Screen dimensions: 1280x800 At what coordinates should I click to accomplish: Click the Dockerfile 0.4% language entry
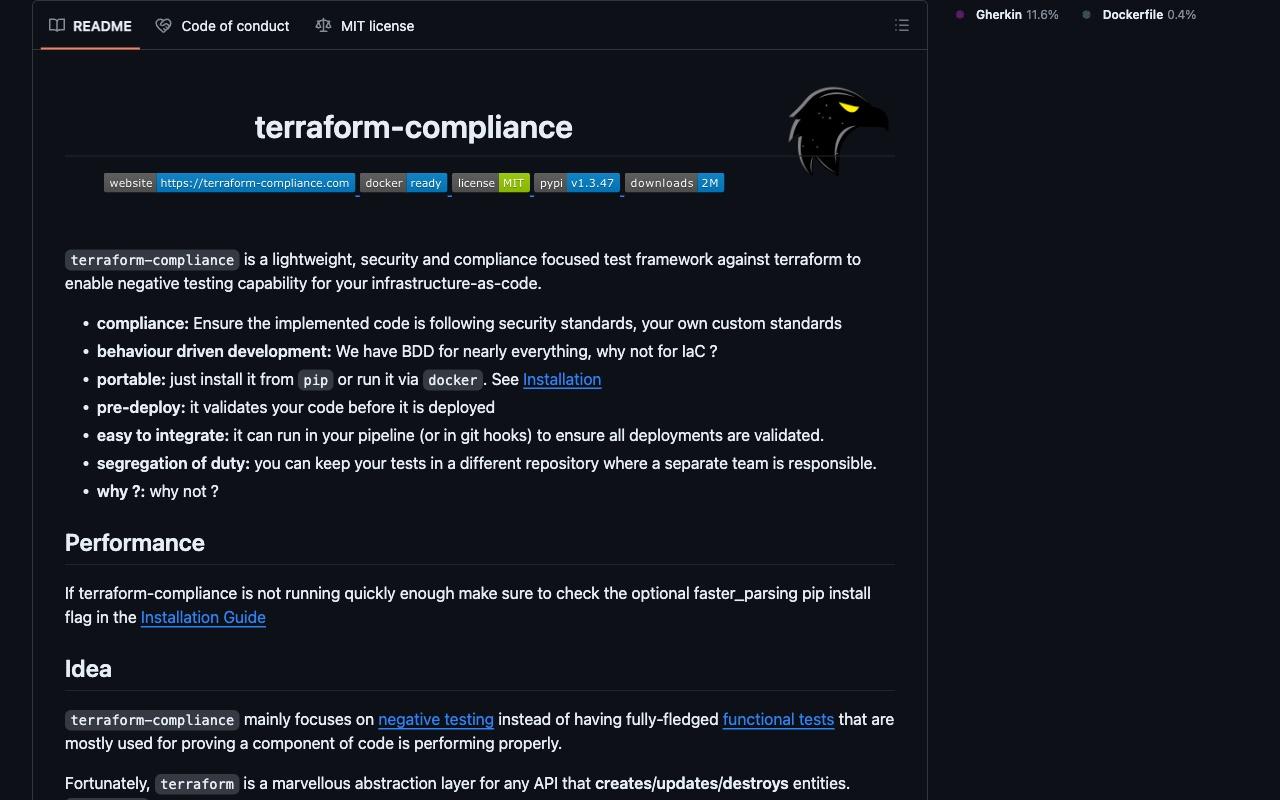pyautogui.click(x=1139, y=15)
